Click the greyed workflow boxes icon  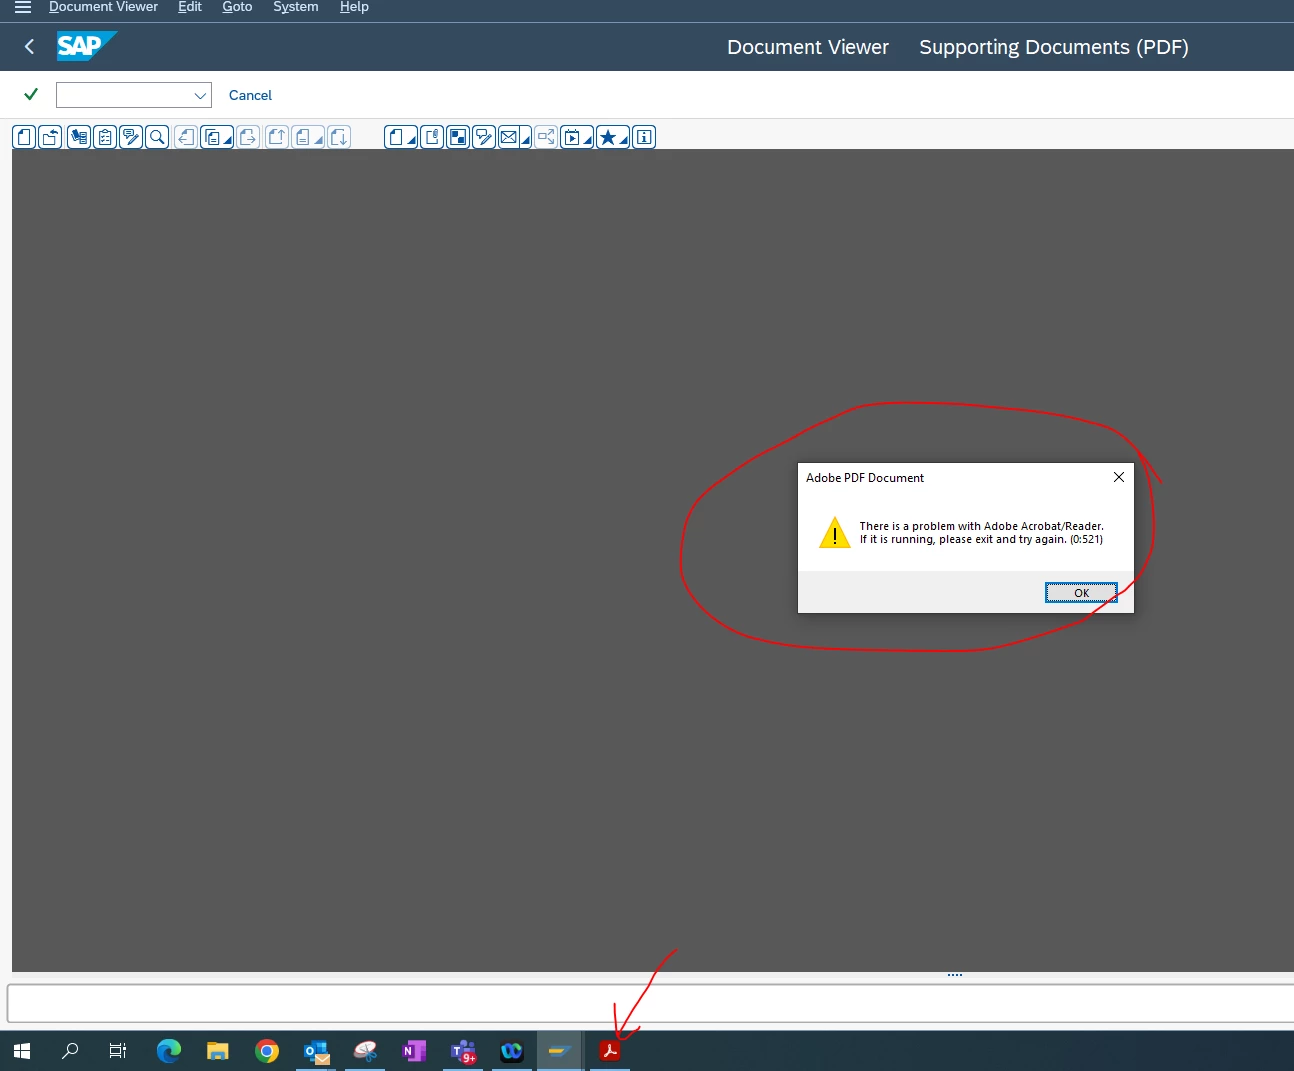click(546, 137)
